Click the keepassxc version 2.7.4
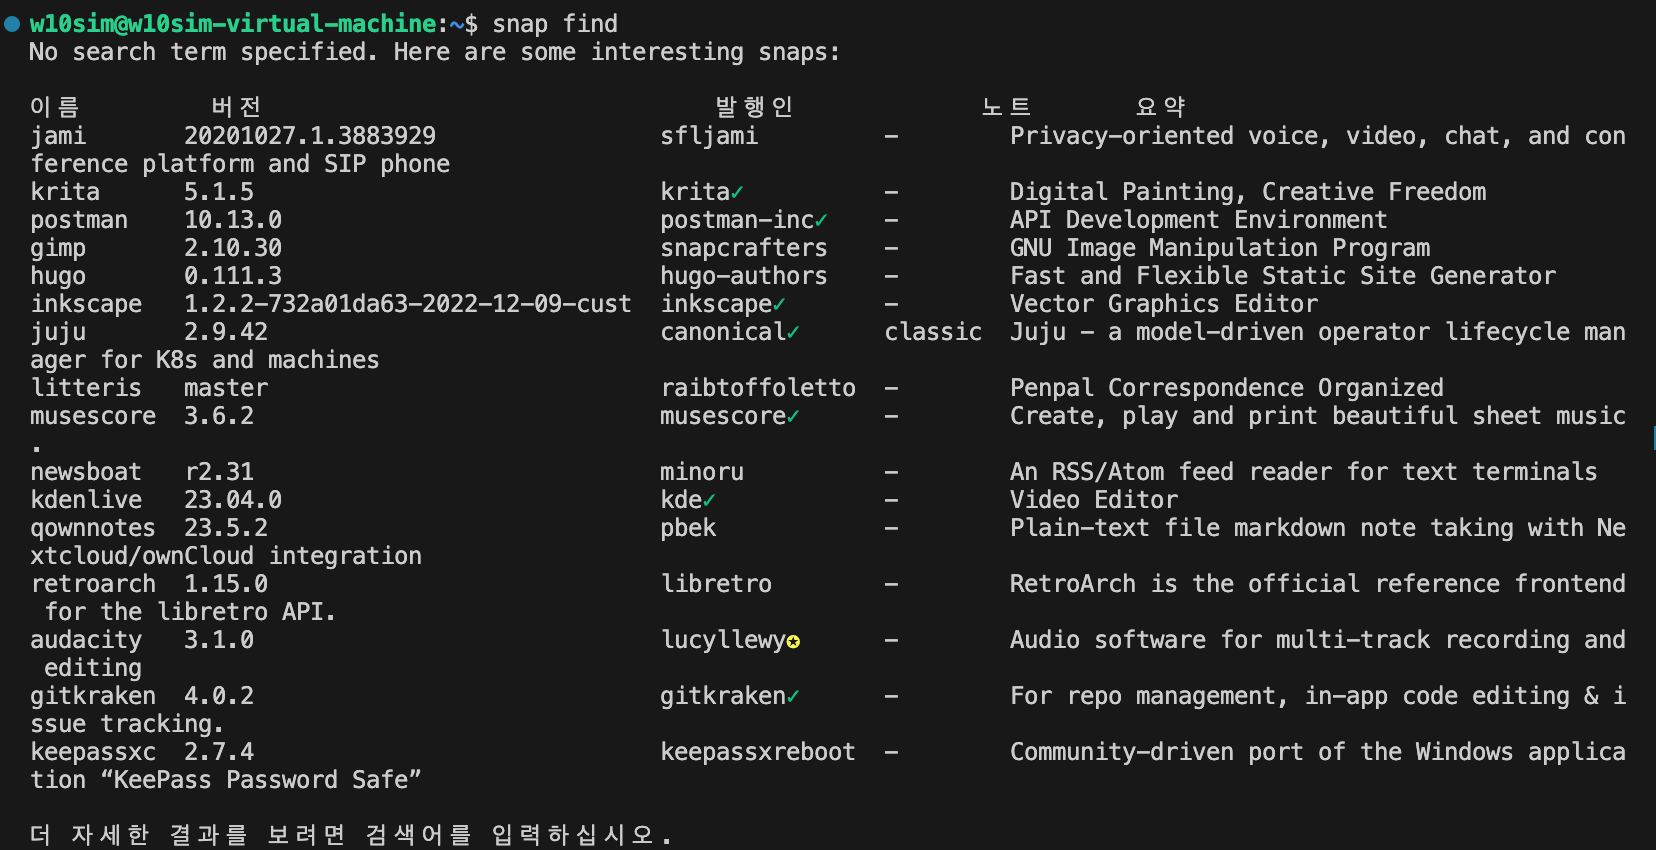This screenshot has height=850, width=1656. point(219,752)
